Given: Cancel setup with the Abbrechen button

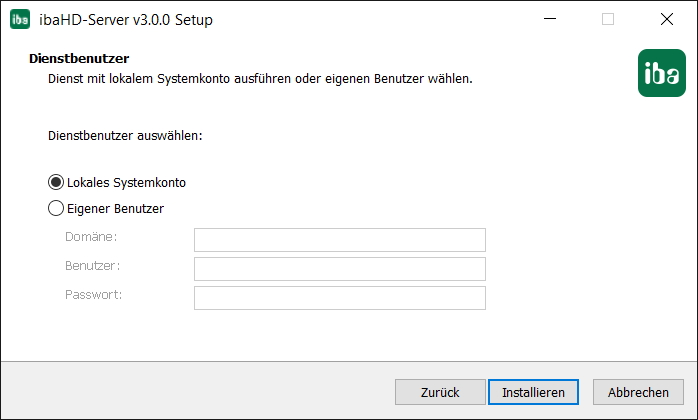Looking at the screenshot, I should [x=638, y=392].
